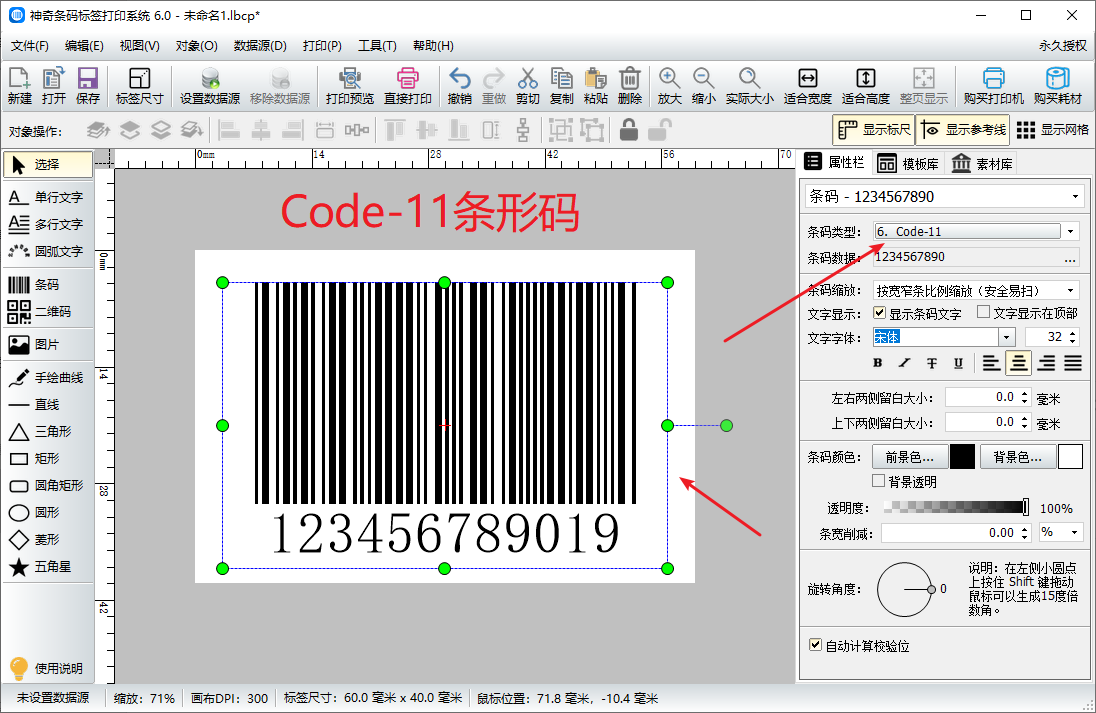The height and width of the screenshot is (713, 1096).
Task: Toggle 显示网格 grid display
Action: [x=1053, y=130]
